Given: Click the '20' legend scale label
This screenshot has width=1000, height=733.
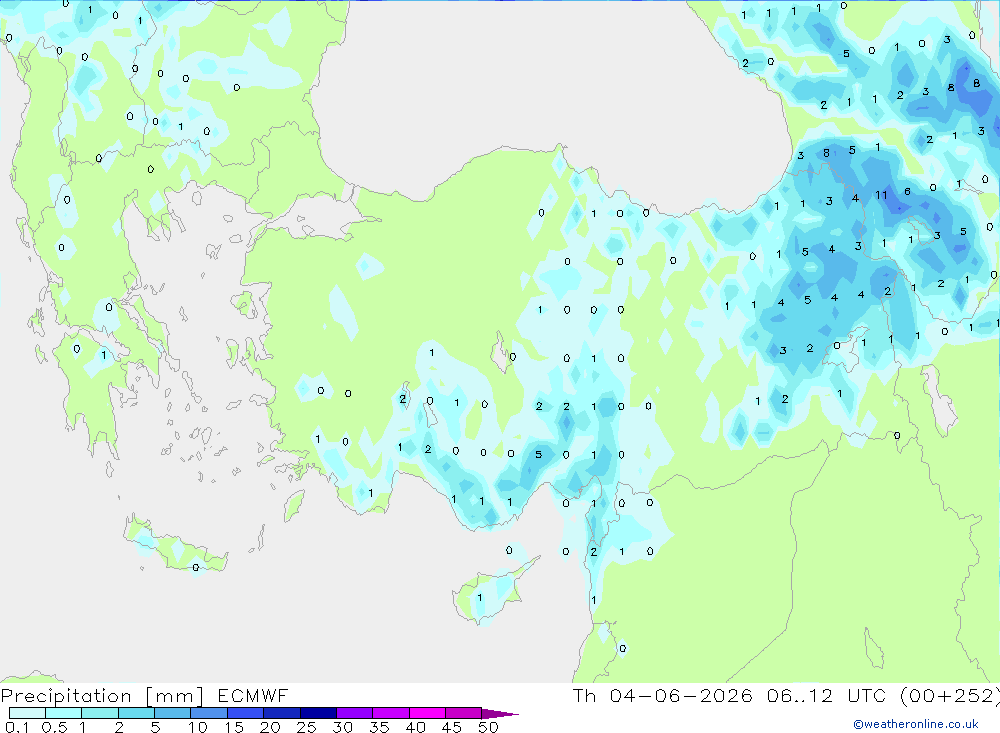Looking at the screenshot, I should [270, 727].
